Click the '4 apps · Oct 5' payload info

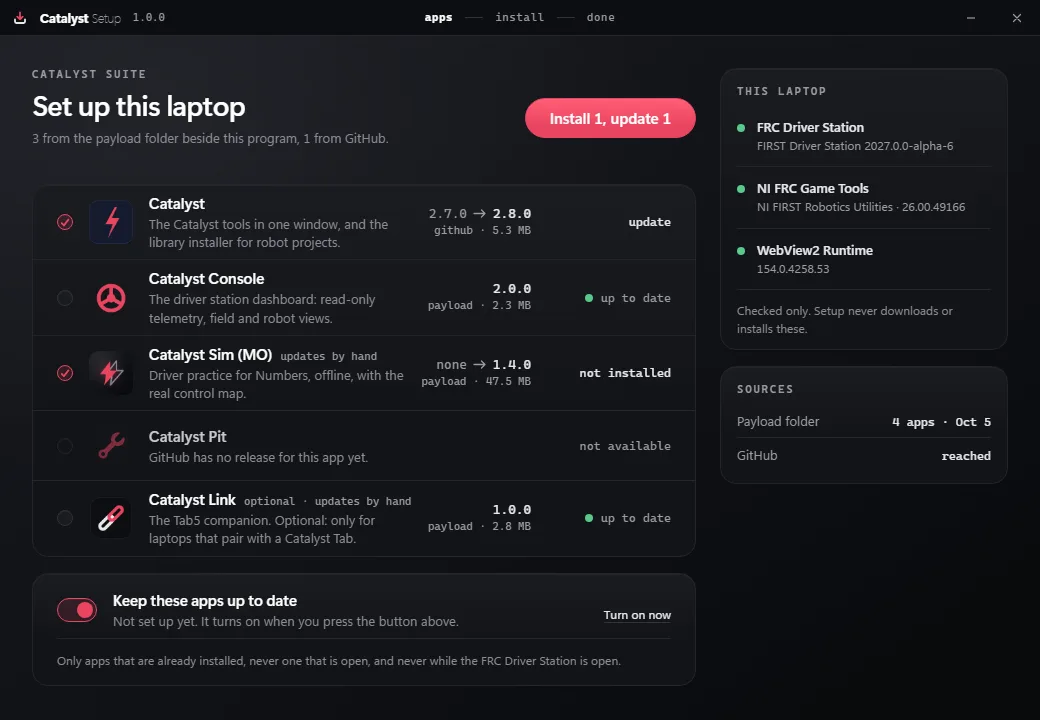[x=941, y=422]
